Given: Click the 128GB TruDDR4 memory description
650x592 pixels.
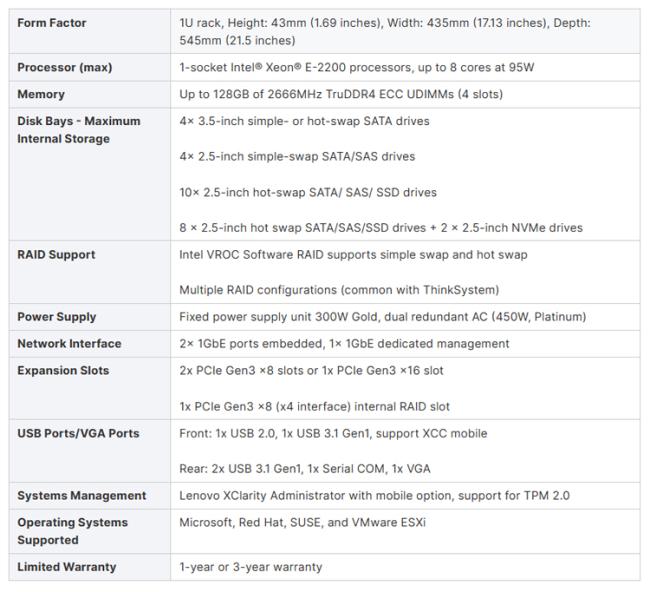Looking at the screenshot, I should point(340,94).
